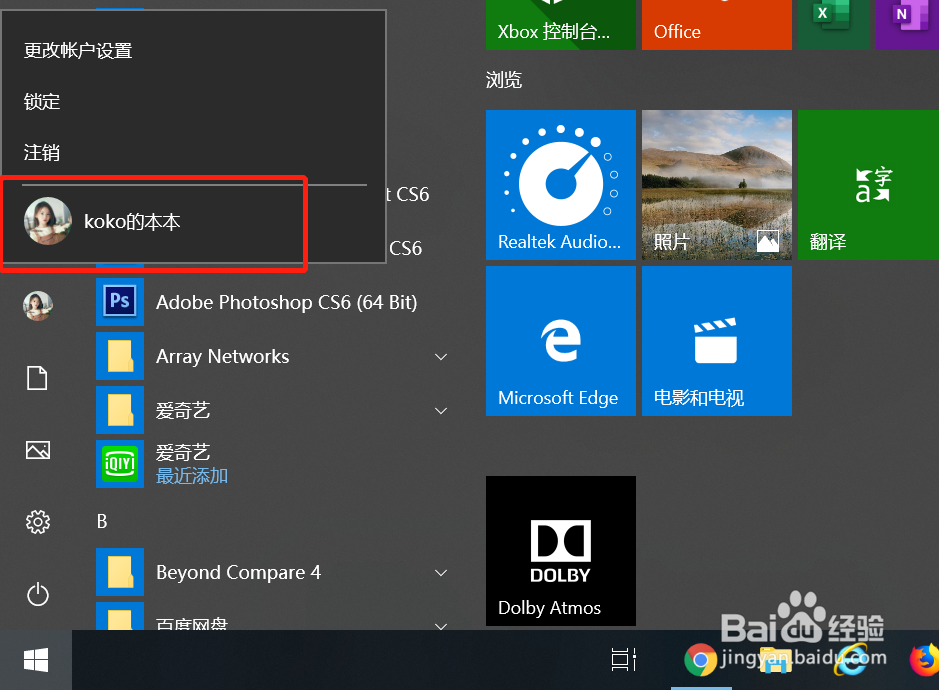Click the 浏览 group heading
This screenshot has width=939, height=690.
pos(504,80)
